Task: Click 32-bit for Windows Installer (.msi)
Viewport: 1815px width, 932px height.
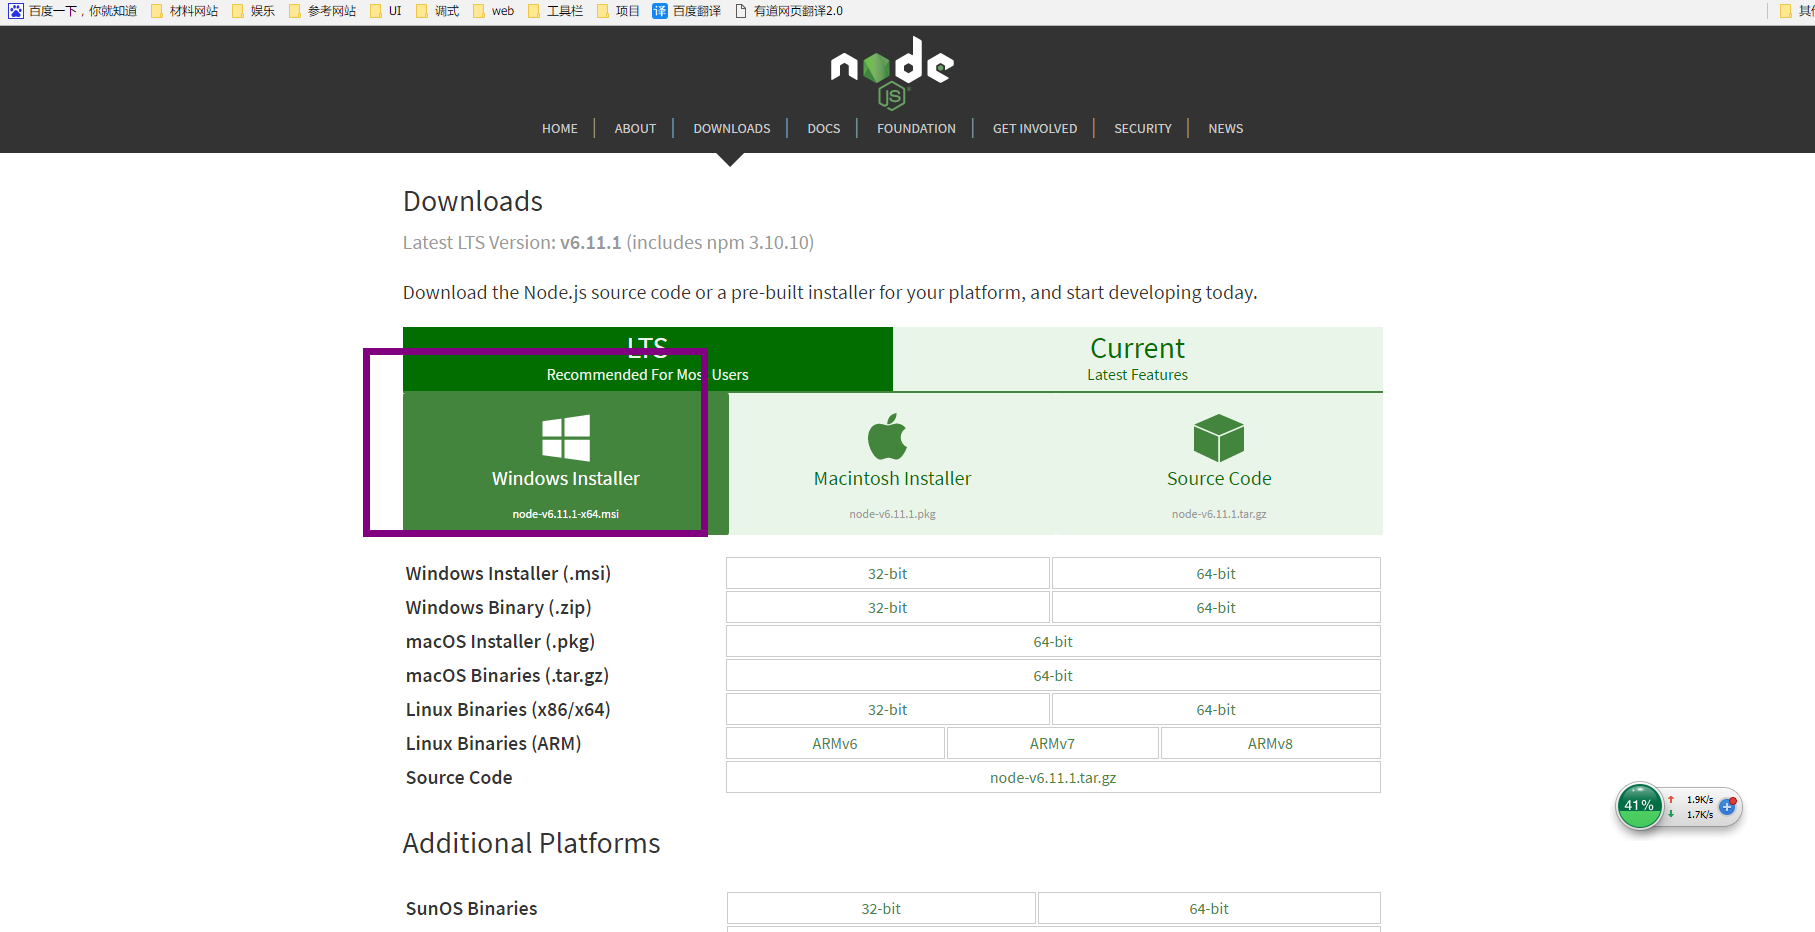Action: coord(888,573)
